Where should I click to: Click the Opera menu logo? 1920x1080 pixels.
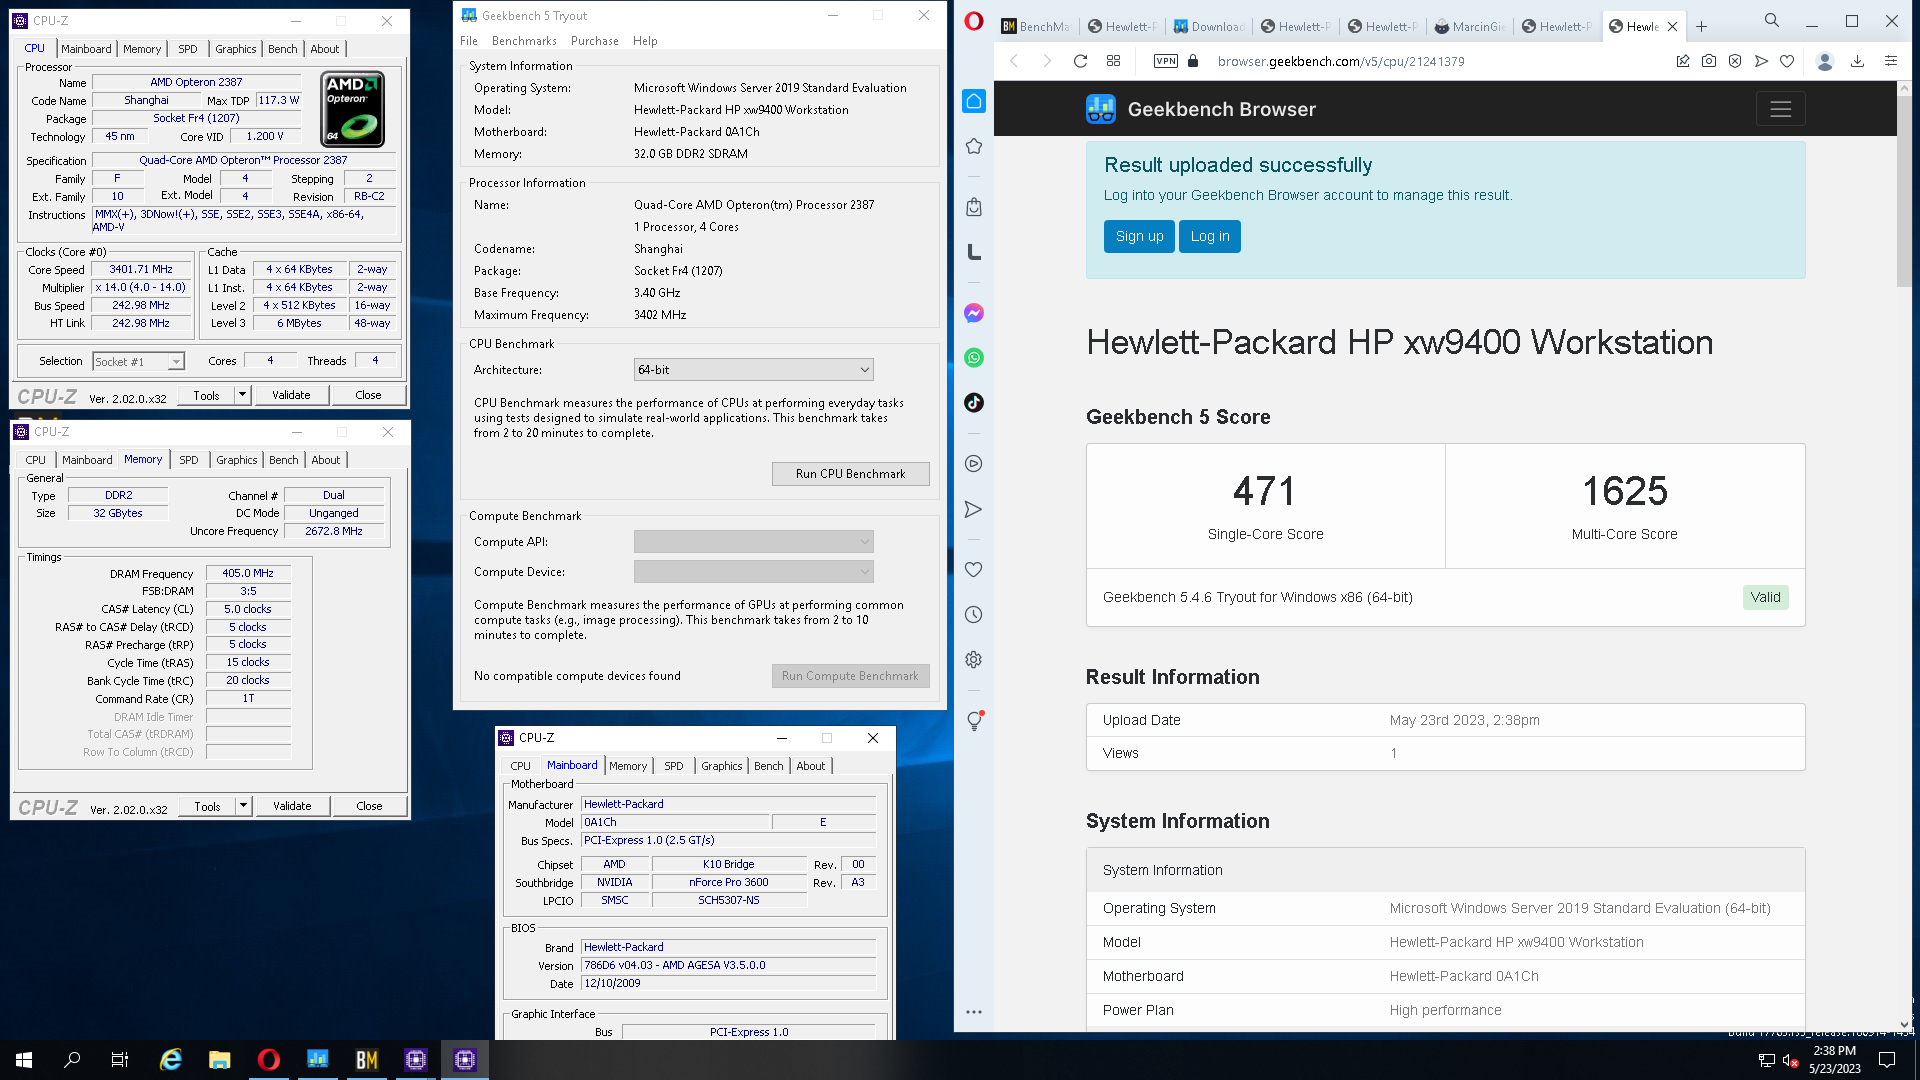pos(974,21)
